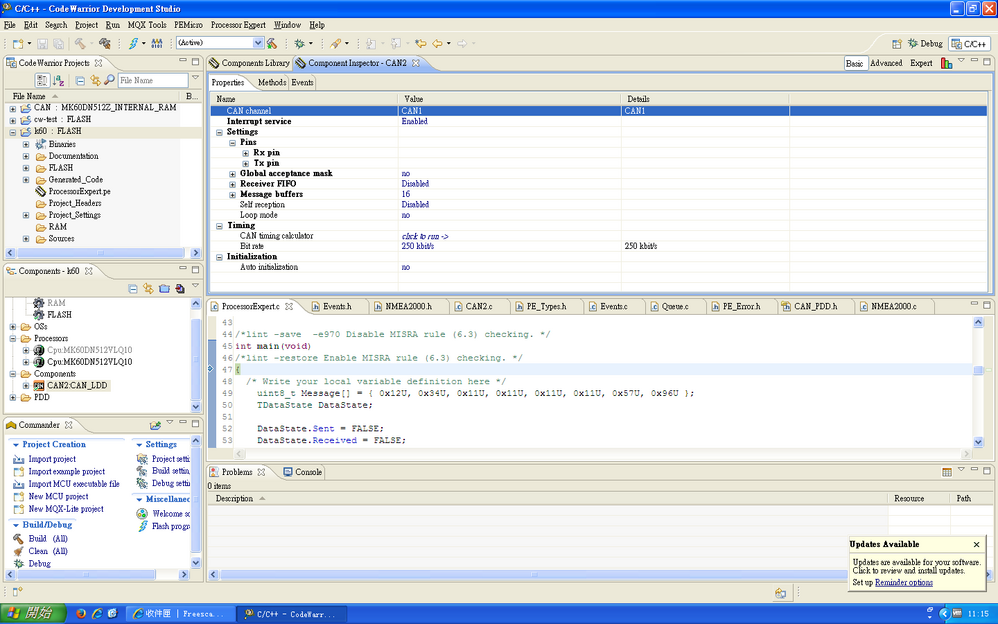Click Build (All) in Commander
Screen dimensions: 998x624
click(x=48, y=539)
